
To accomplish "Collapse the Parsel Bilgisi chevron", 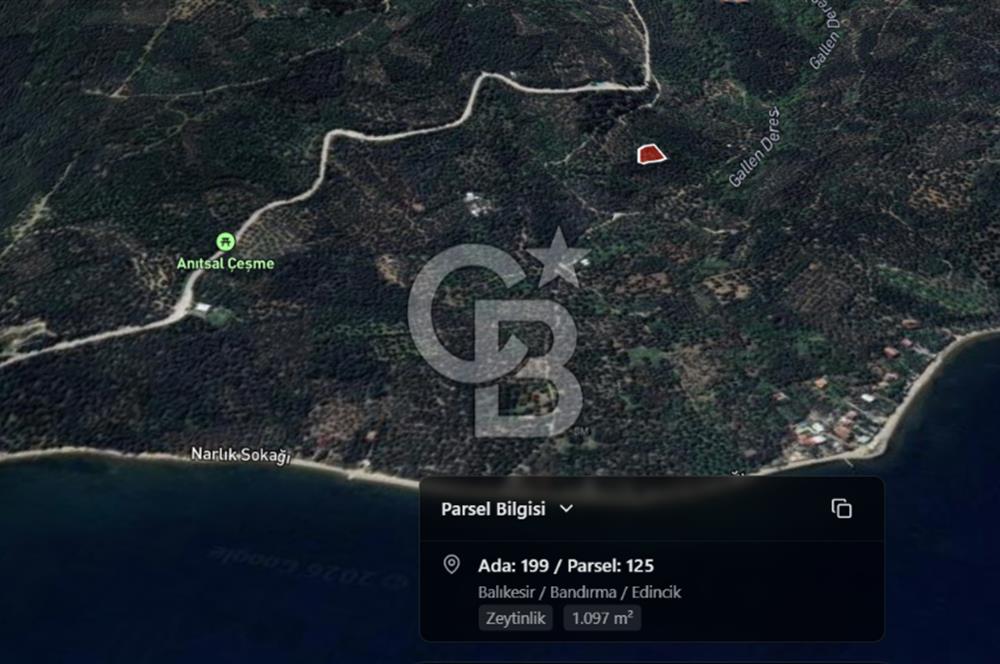I will (x=566, y=509).
